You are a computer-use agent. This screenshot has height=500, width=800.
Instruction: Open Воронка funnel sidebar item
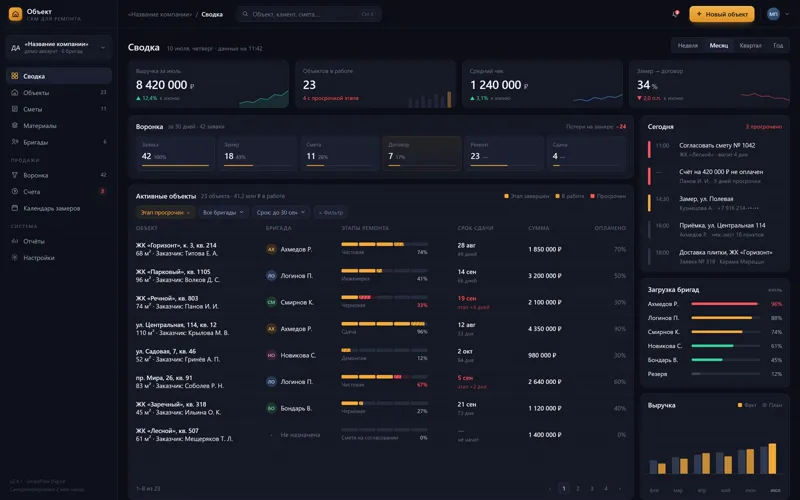(x=59, y=175)
